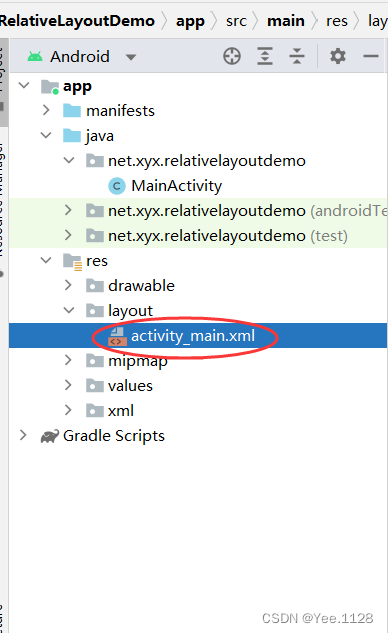Collapse the java folder
Viewport: 388px width, 633px height.
[x=46, y=135]
